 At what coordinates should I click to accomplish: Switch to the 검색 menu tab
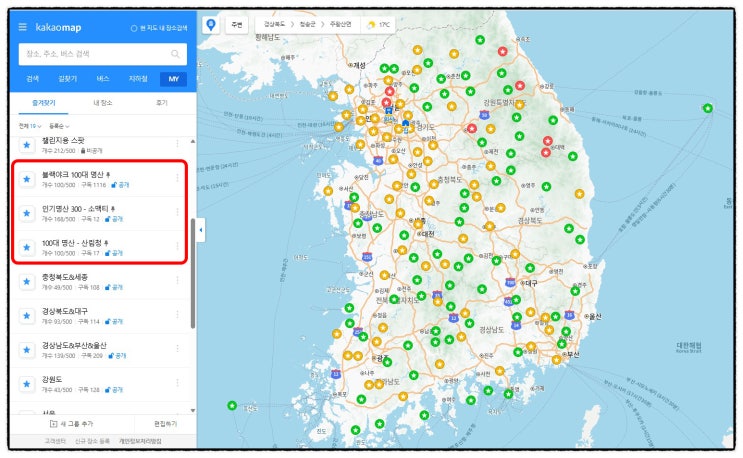point(32,79)
